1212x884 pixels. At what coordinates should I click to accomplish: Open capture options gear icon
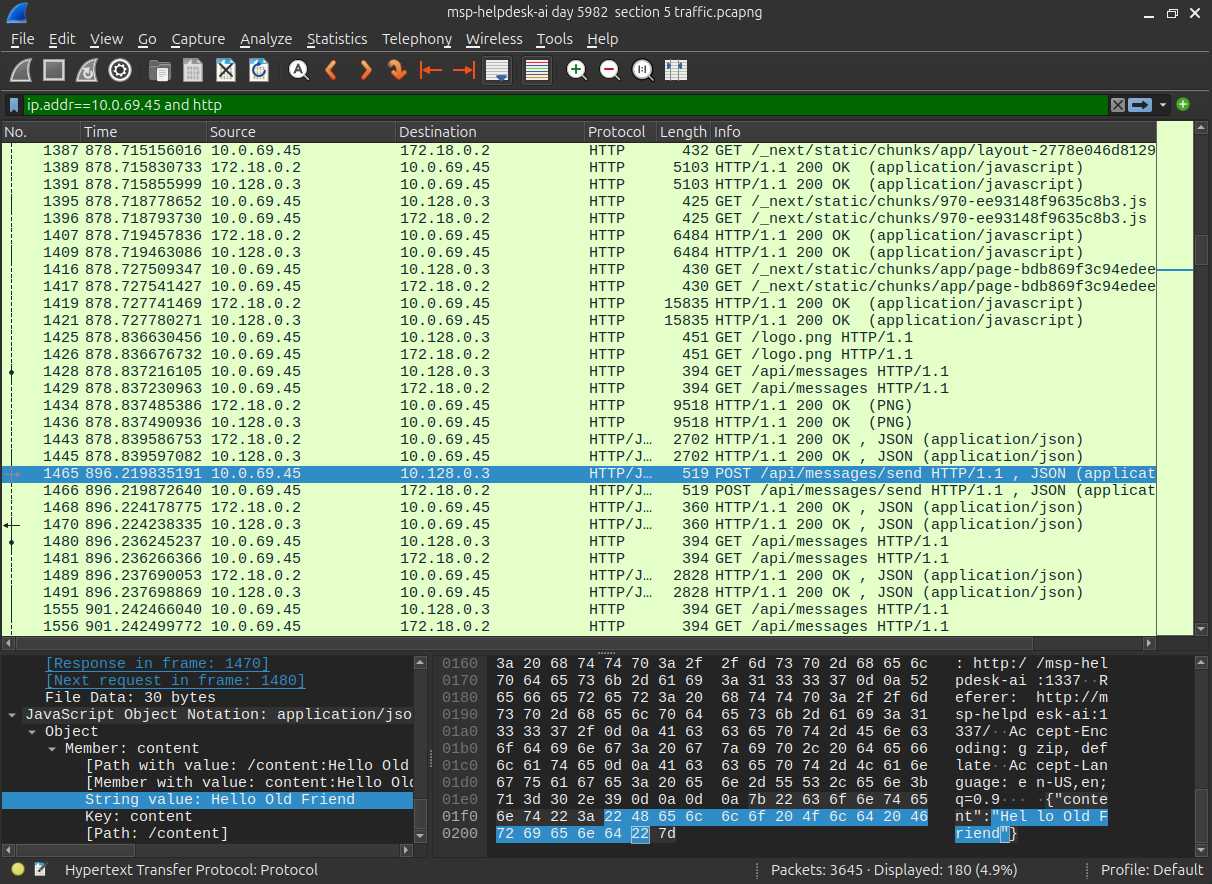point(120,70)
